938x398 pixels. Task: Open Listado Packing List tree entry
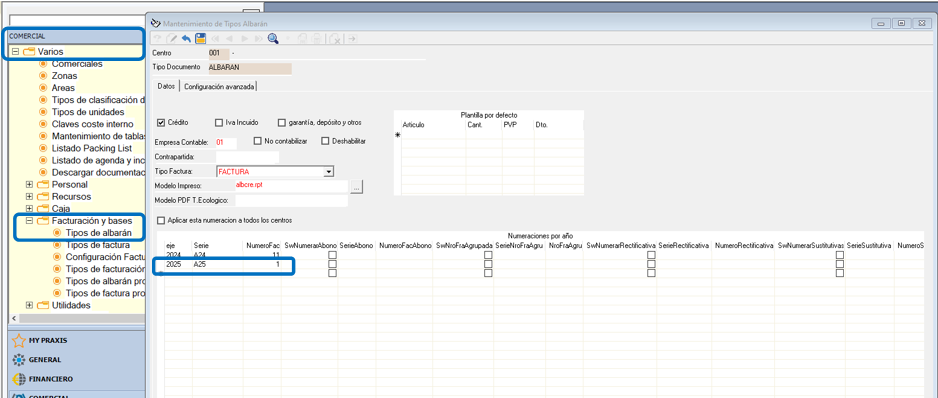92,148
